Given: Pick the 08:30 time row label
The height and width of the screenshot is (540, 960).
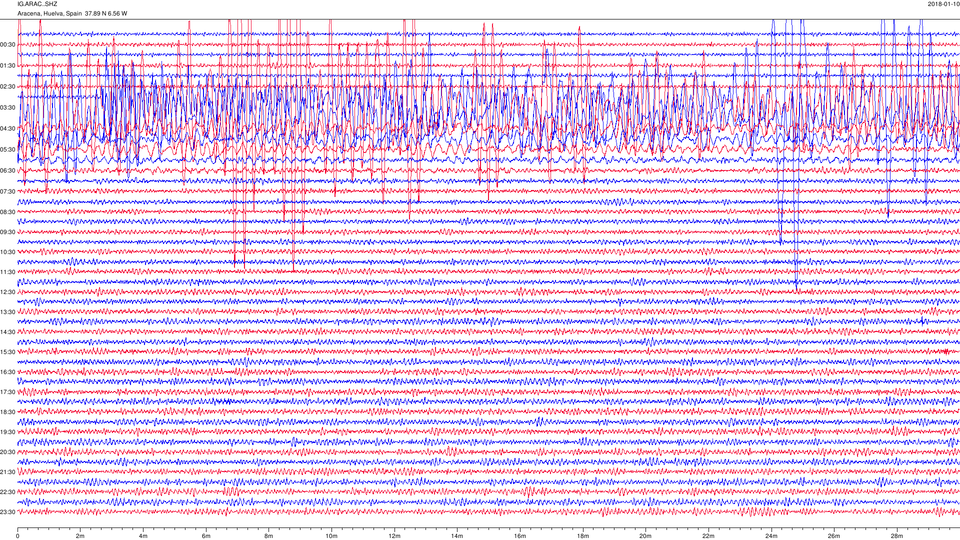Looking at the screenshot, I should pyautogui.click(x=7, y=212).
